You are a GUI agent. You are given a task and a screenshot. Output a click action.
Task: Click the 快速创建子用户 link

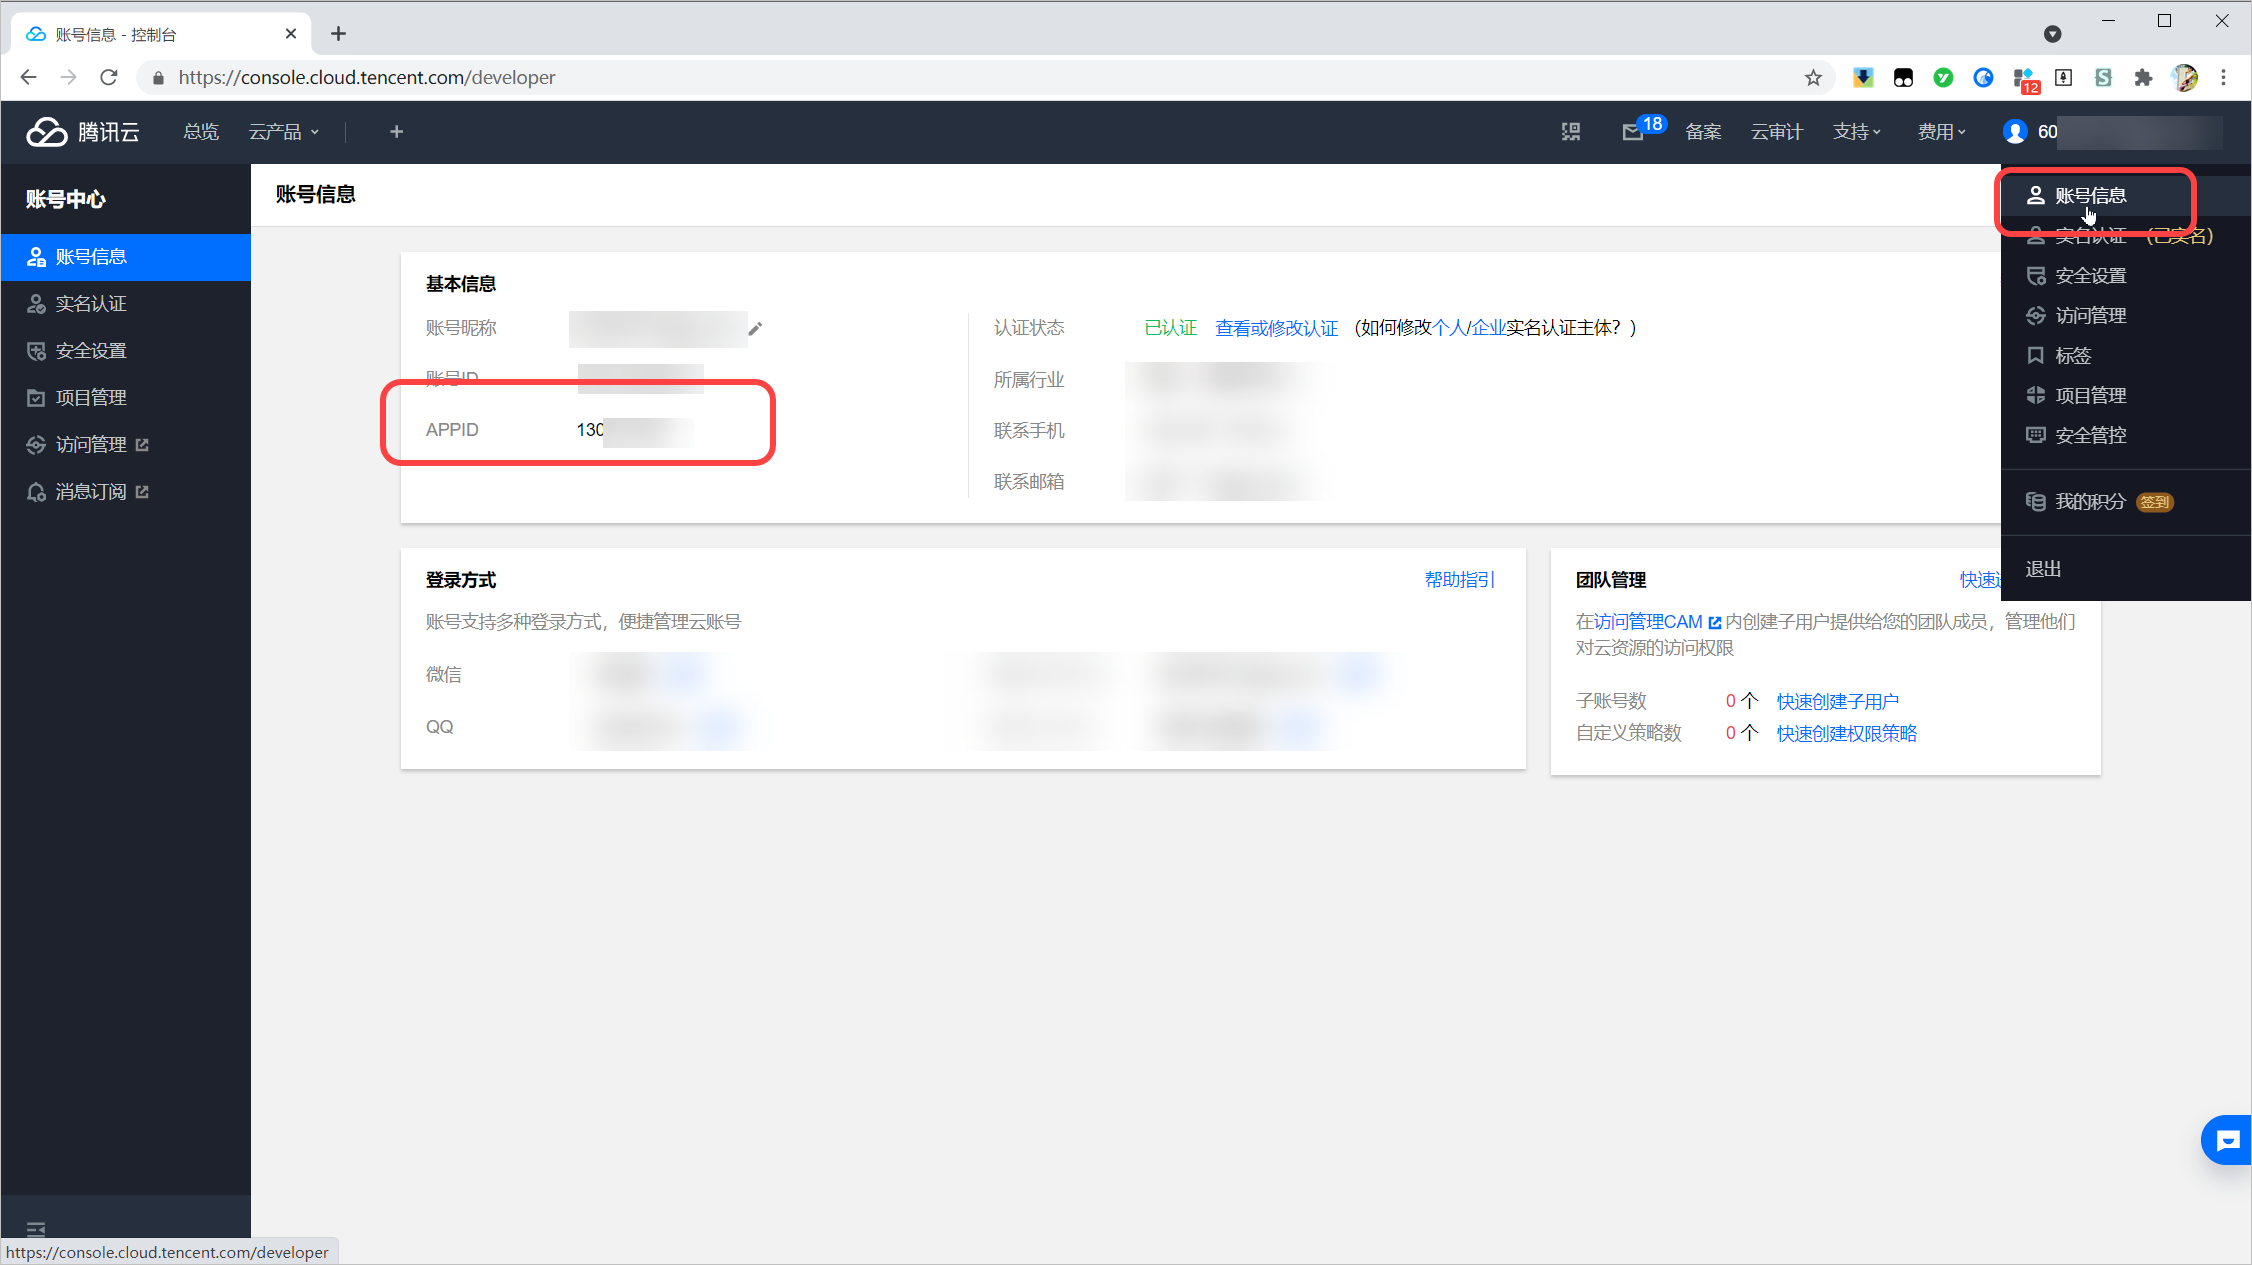click(x=1837, y=702)
